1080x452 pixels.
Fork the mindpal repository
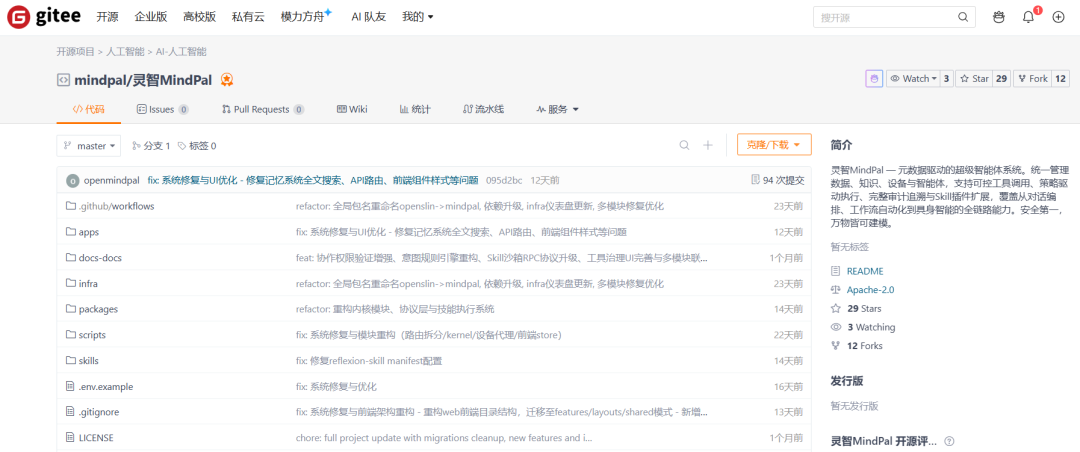pos(1032,79)
